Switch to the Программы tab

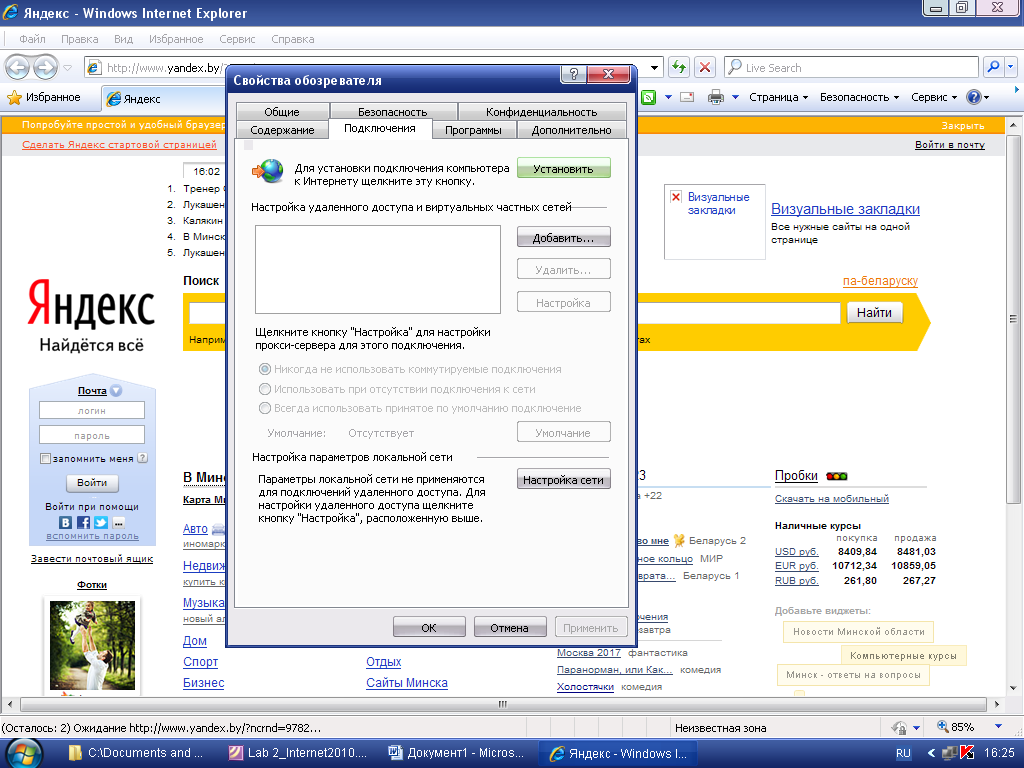[473, 130]
